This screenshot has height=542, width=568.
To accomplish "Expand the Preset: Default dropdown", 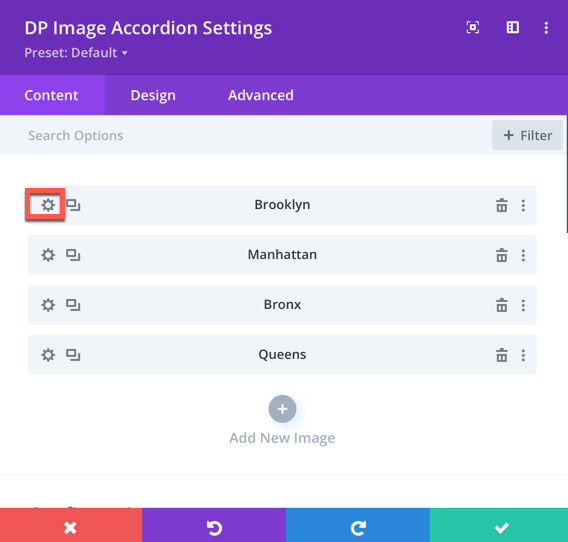I will click(76, 53).
